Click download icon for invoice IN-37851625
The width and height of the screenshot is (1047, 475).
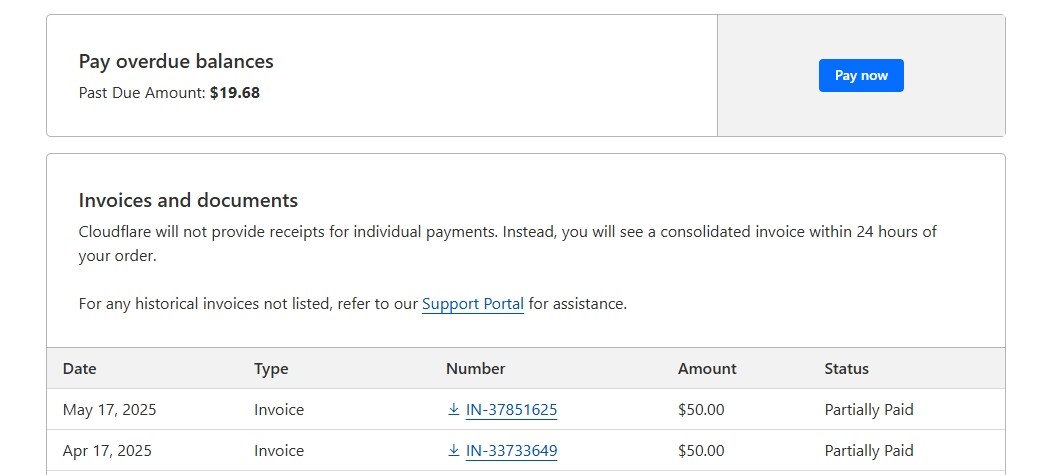(453, 410)
